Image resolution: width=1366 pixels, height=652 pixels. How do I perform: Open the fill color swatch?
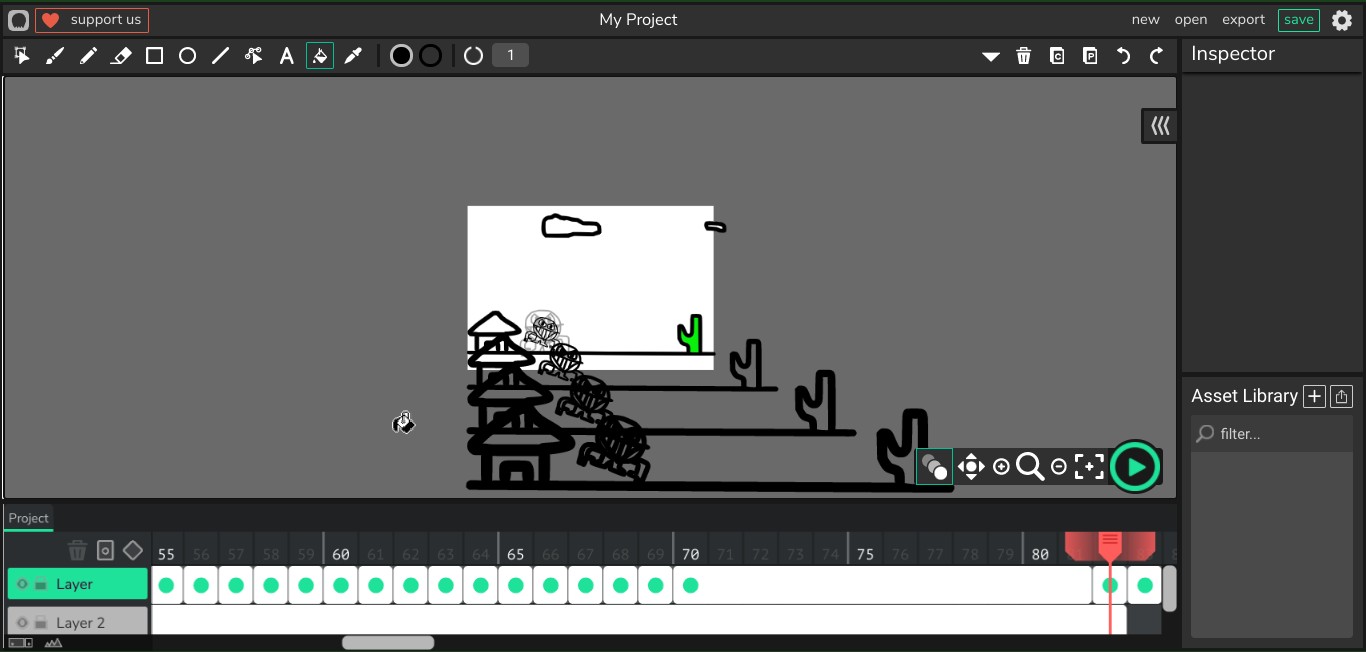click(401, 56)
